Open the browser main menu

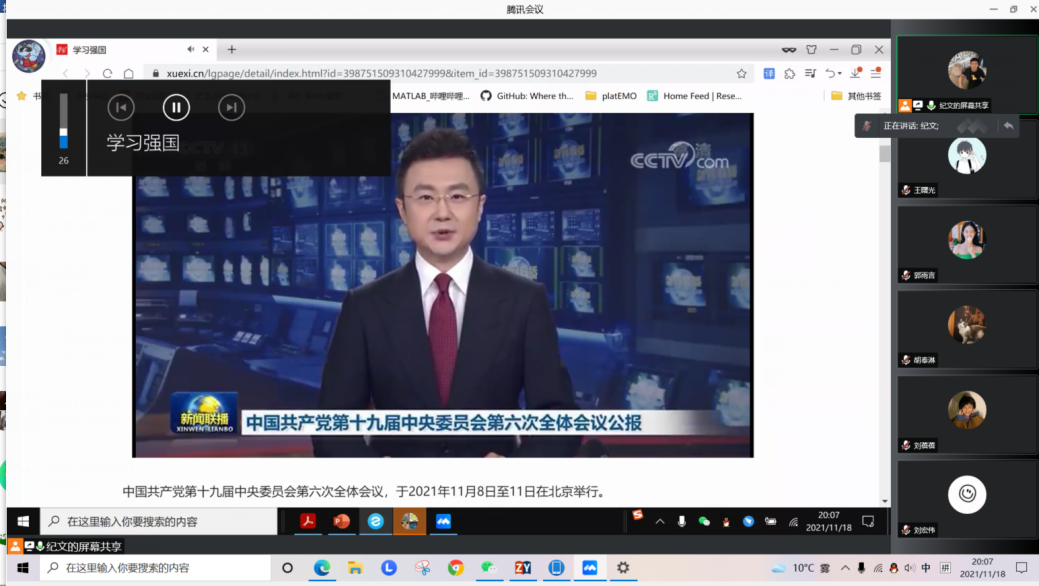(876, 73)
